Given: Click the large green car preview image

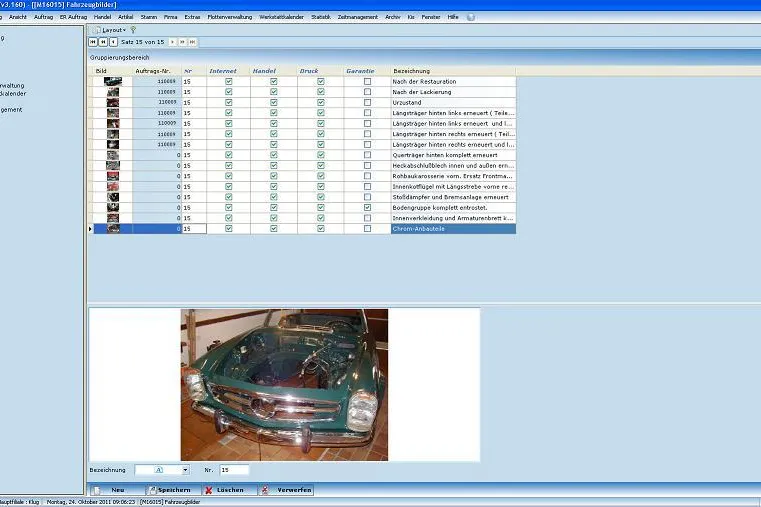Looking at the screenshot, I should (x=284, y=385).
